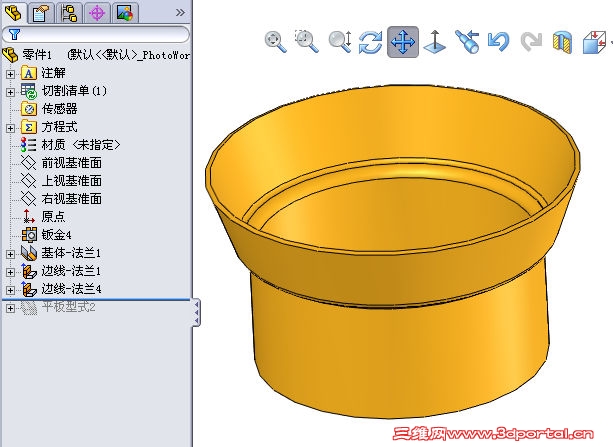Select the 边线-法兰1 edge flange feature

(x=71, y=271)
